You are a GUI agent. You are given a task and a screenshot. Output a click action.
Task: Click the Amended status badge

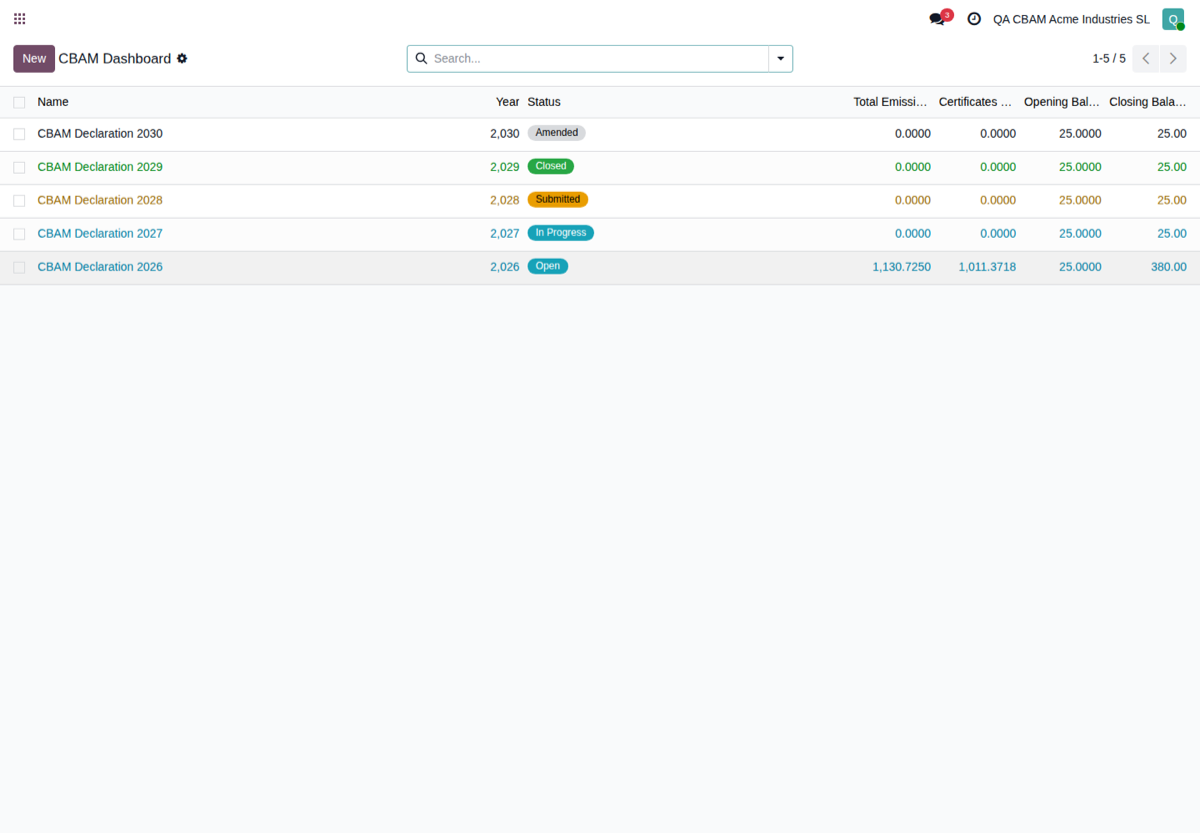557,133
